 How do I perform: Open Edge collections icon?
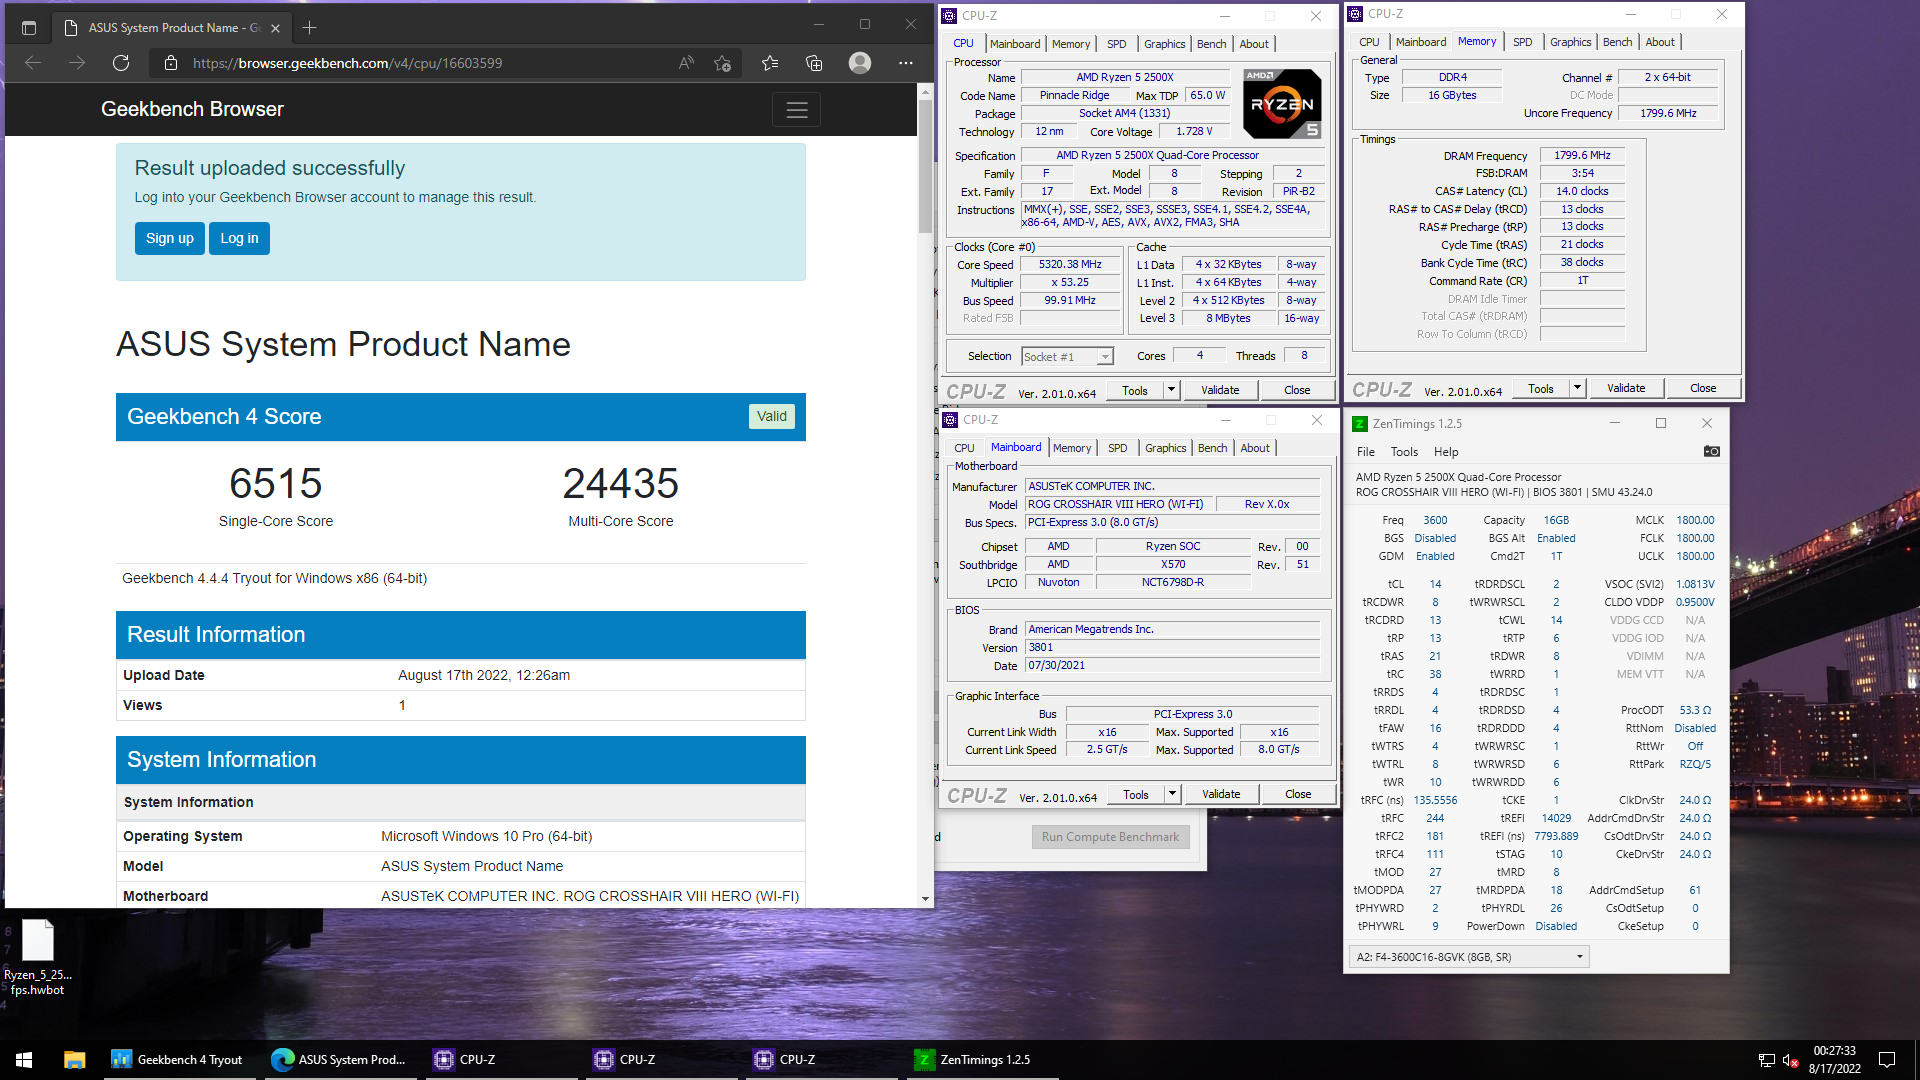814,63
